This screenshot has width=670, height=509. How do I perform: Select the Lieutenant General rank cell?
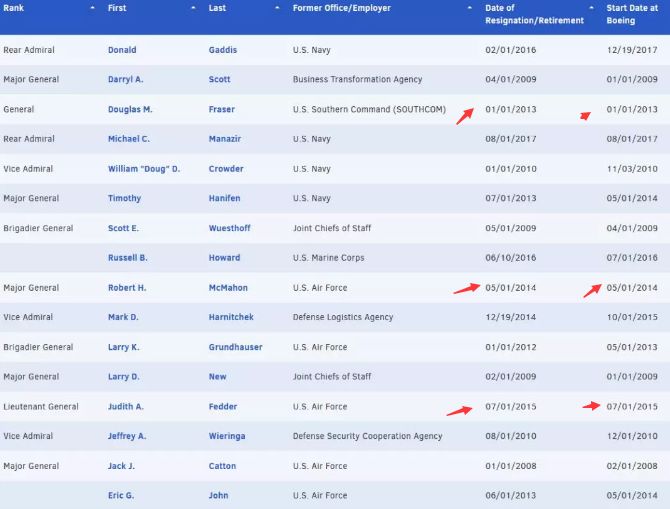(x=41, y=406)
